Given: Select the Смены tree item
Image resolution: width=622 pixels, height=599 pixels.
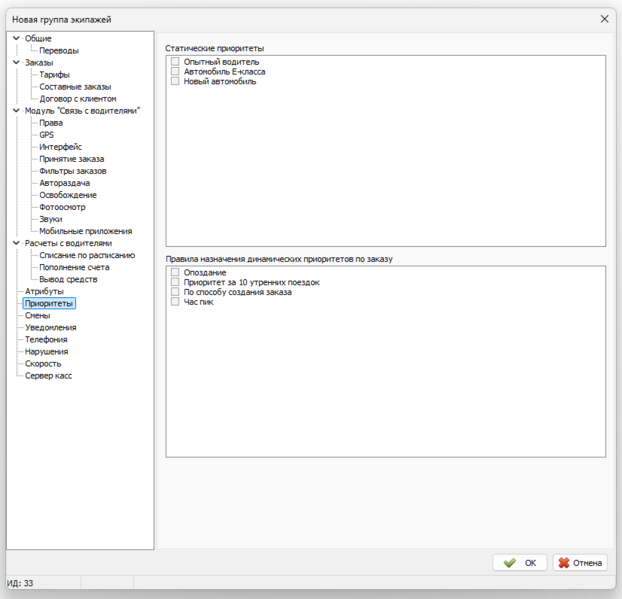Looking at the screenshot, I should 38,315.
